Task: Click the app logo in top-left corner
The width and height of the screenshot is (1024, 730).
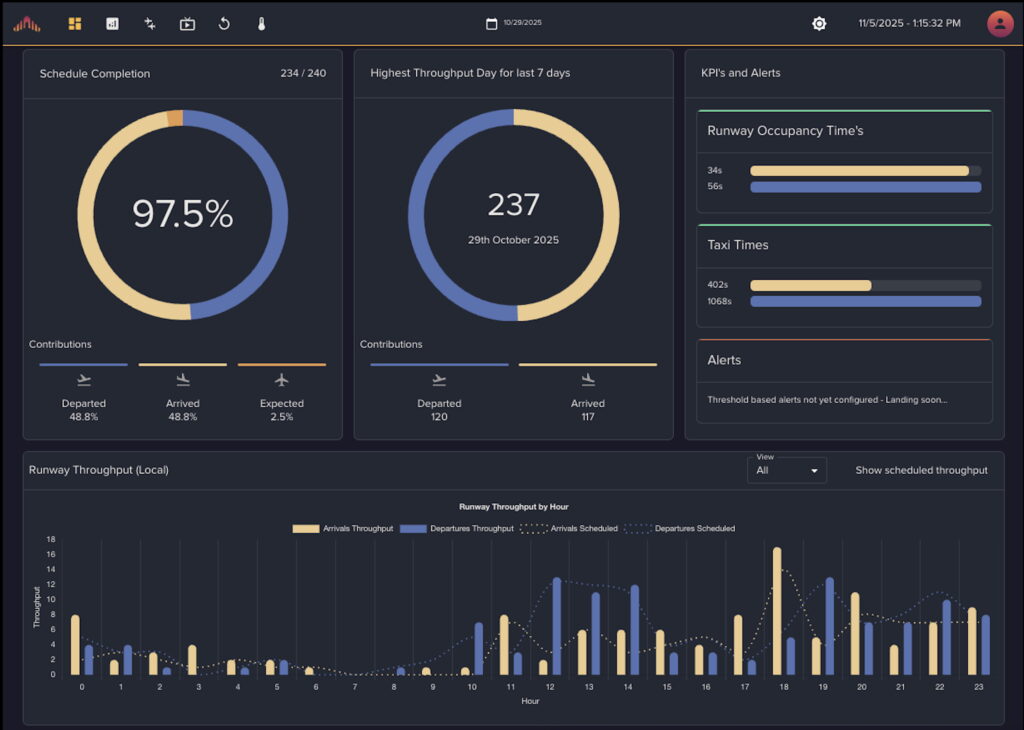Action: point(27,23)
